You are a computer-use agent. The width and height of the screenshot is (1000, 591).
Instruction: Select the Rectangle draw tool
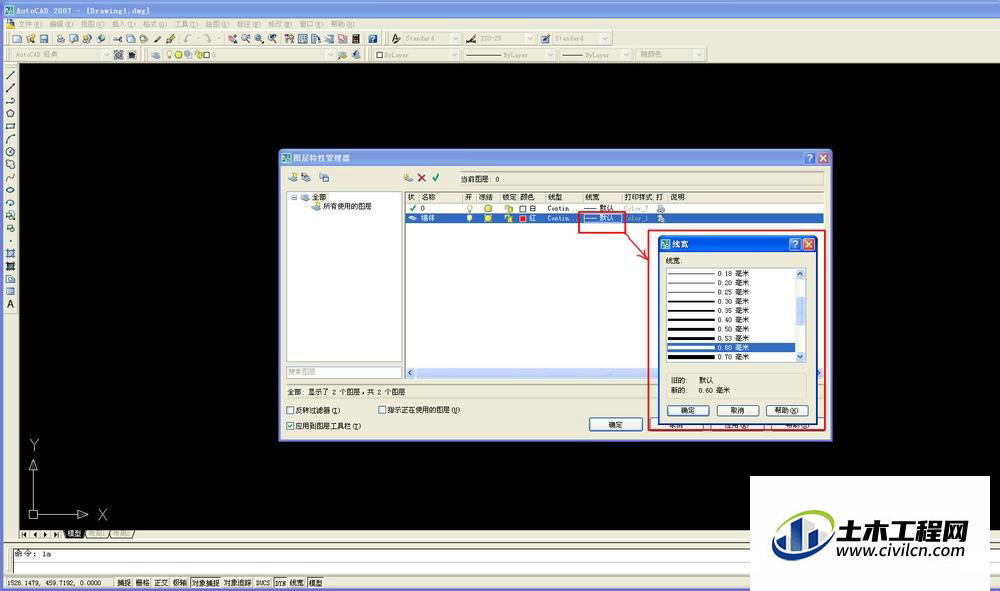pyautogui.click(x=10, y=126)
